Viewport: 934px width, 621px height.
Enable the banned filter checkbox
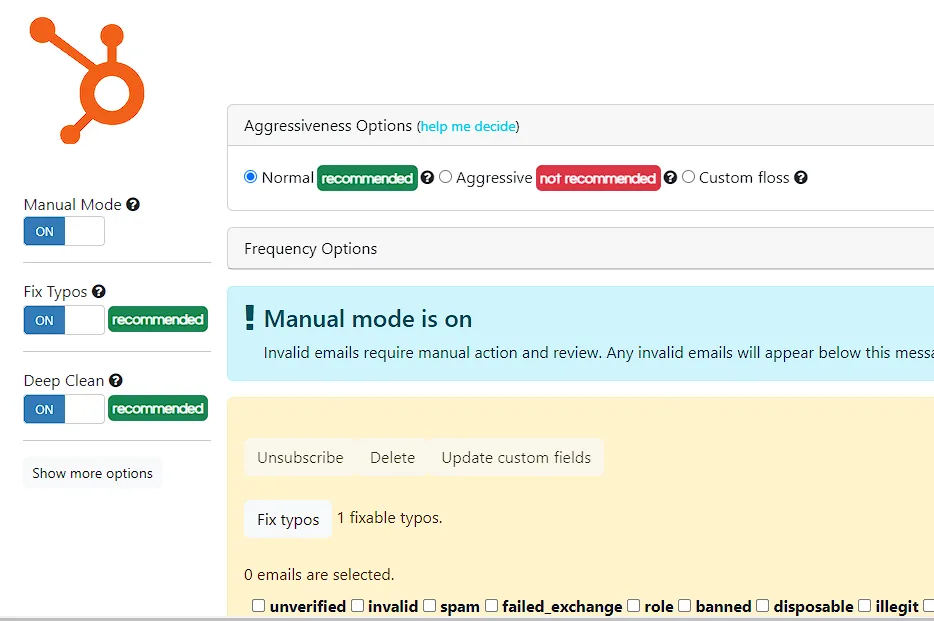pyautogui.click(x=685, y=606)
